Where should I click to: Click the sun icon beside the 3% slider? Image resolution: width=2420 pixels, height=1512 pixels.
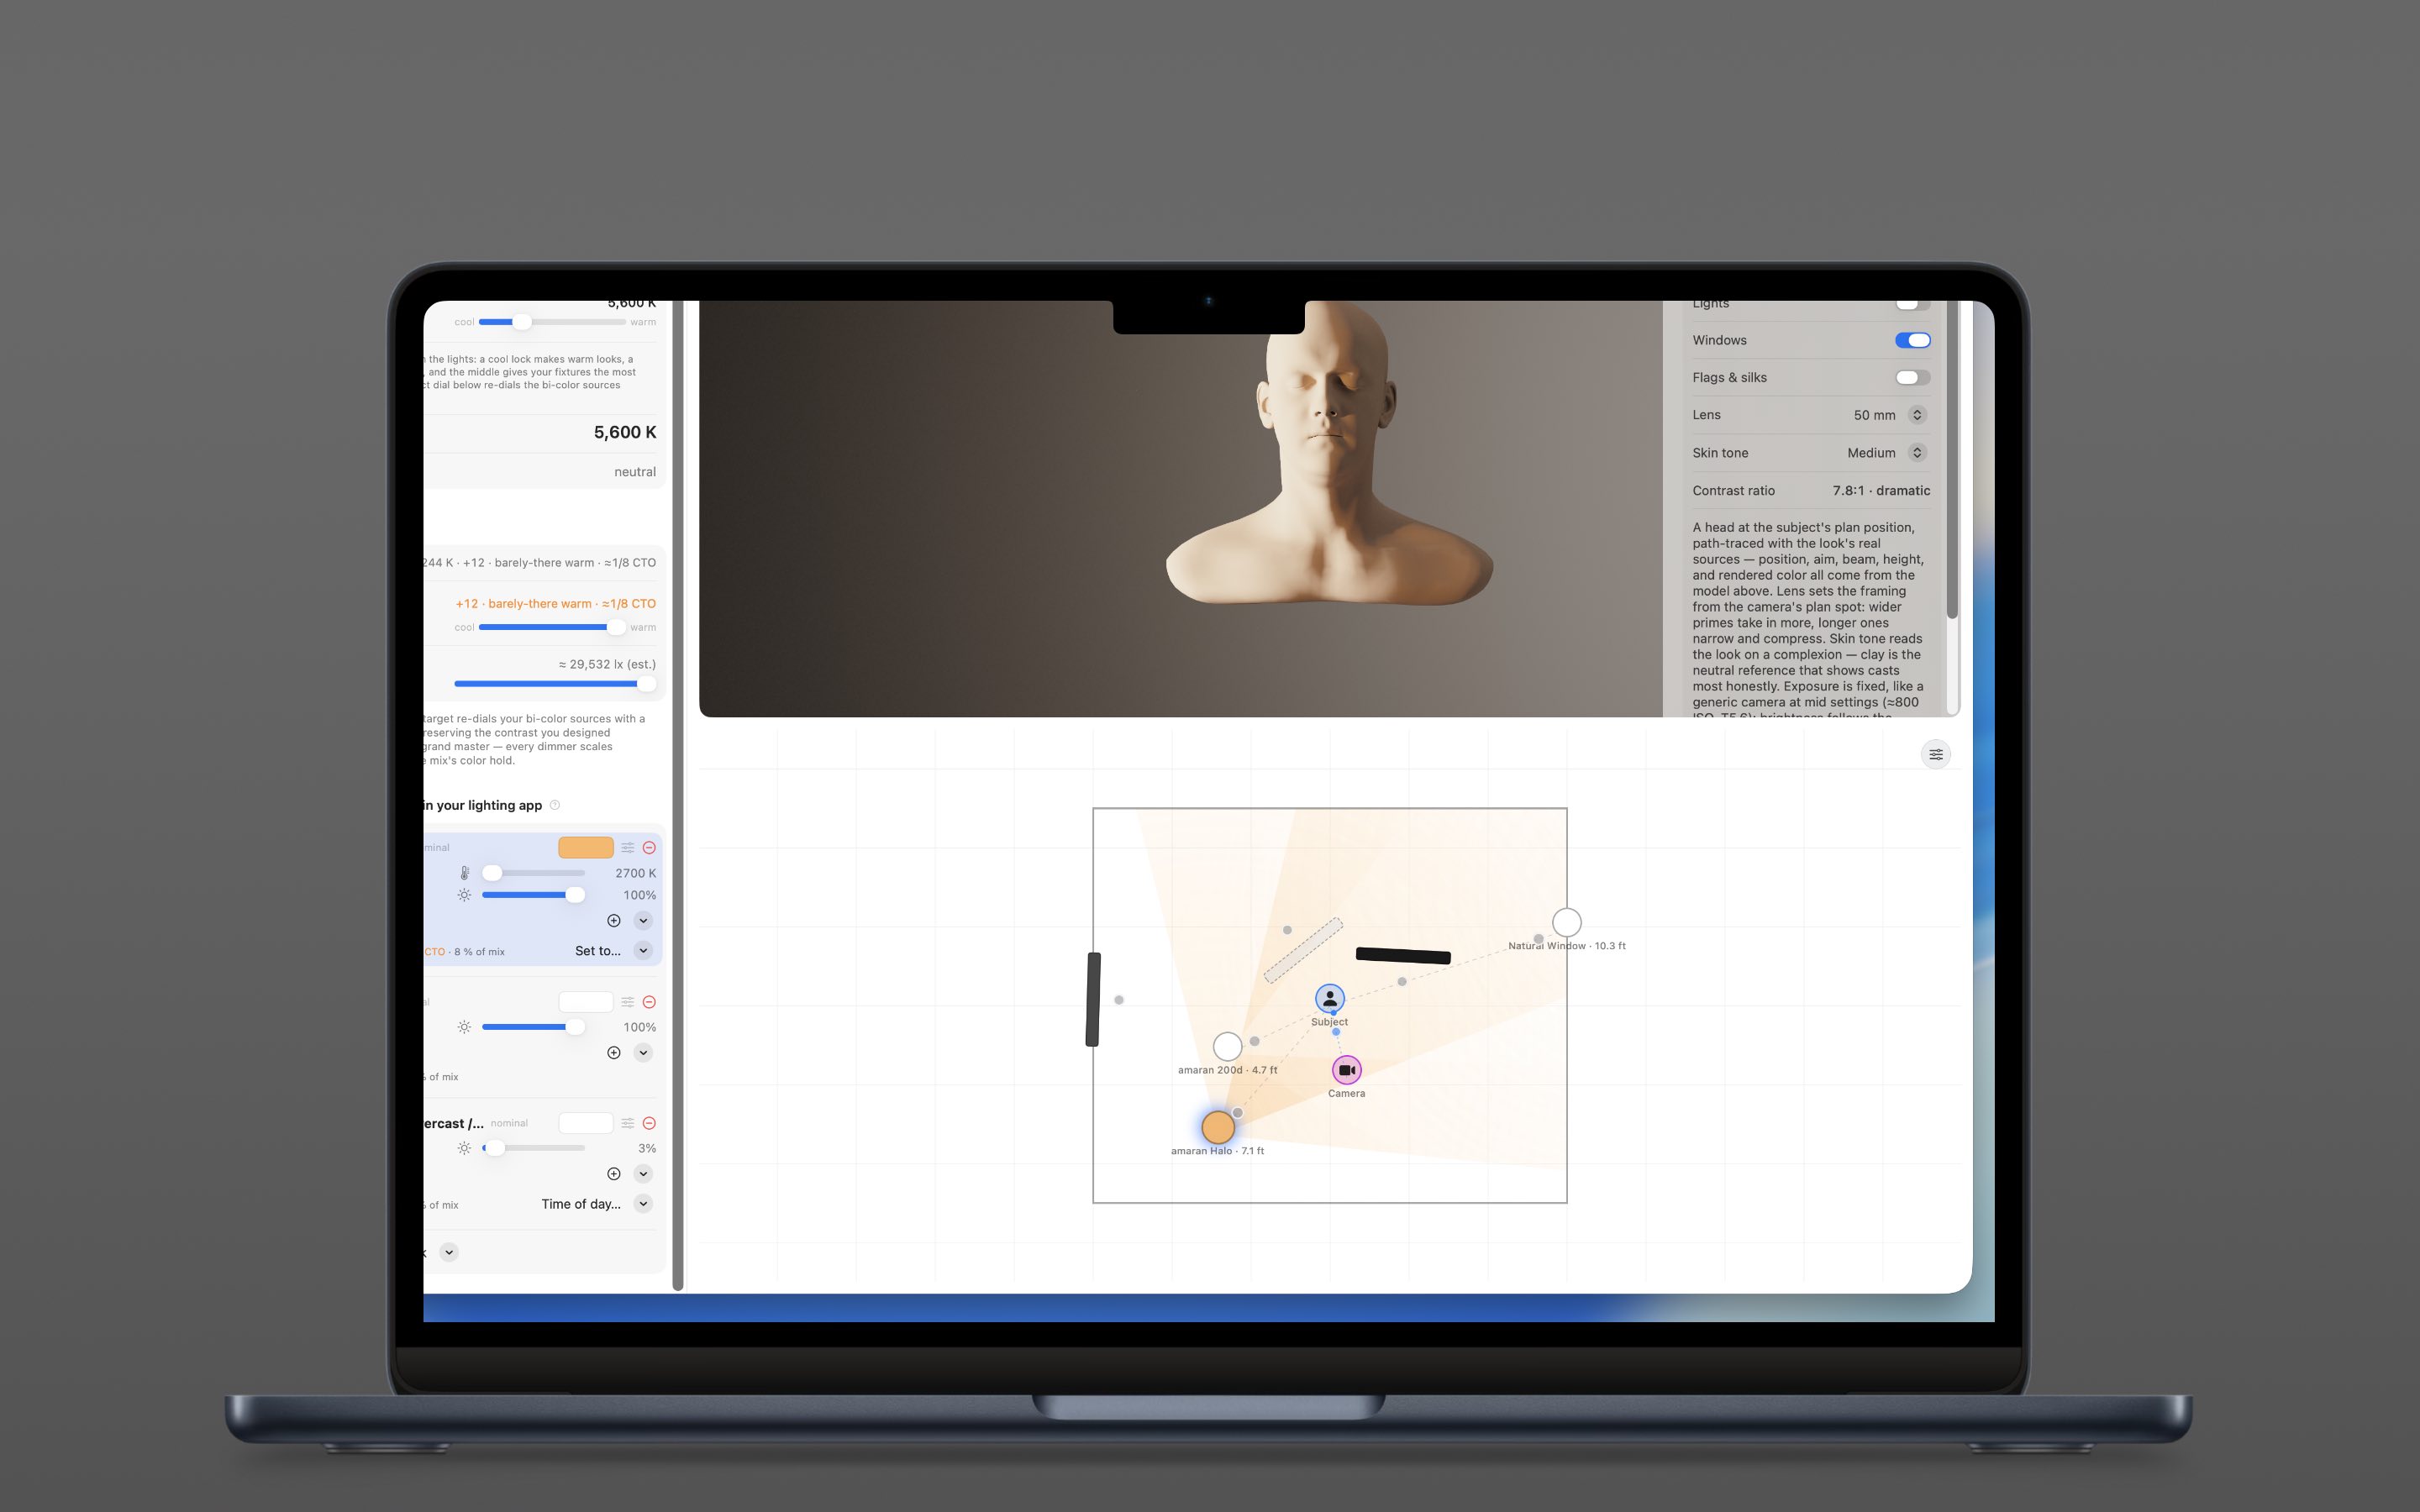pyautogui.click(x=464, y=1148)
